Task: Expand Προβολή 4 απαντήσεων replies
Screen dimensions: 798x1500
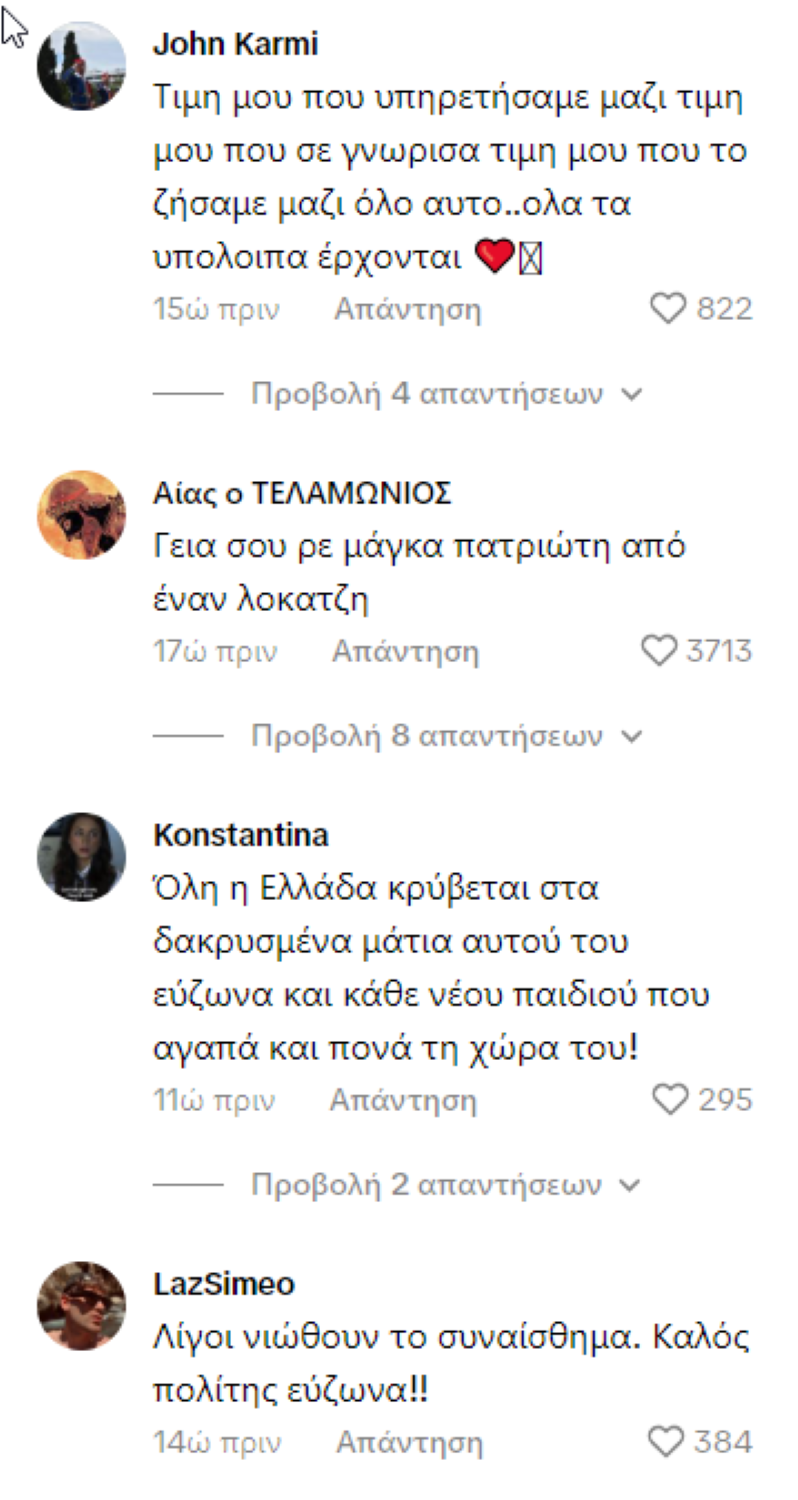Action: (x=446, y=394)
